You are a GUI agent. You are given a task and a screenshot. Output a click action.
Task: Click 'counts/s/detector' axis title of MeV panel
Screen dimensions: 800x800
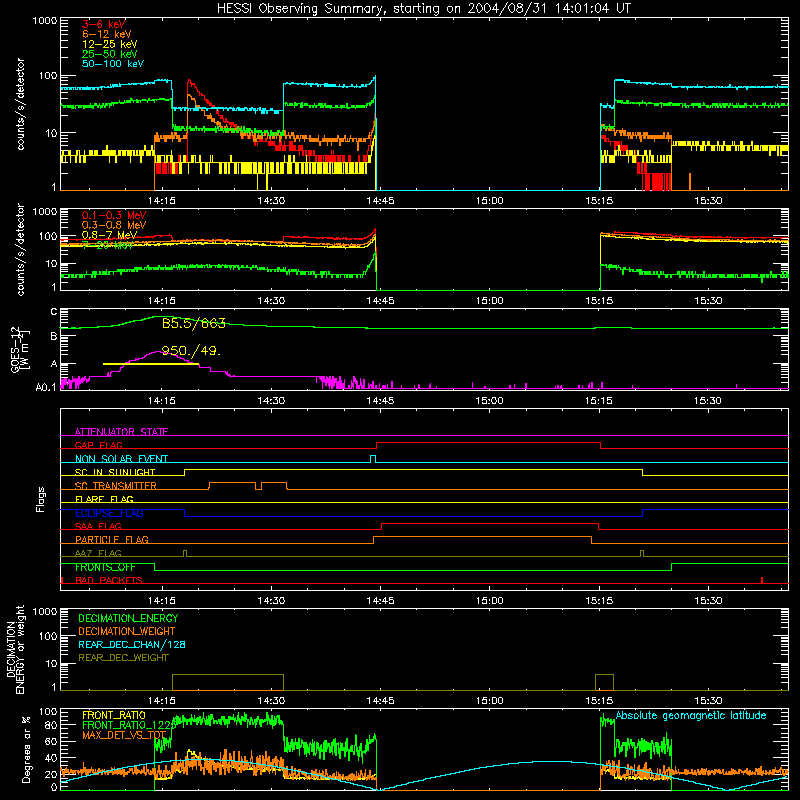(x=20, y=249)
